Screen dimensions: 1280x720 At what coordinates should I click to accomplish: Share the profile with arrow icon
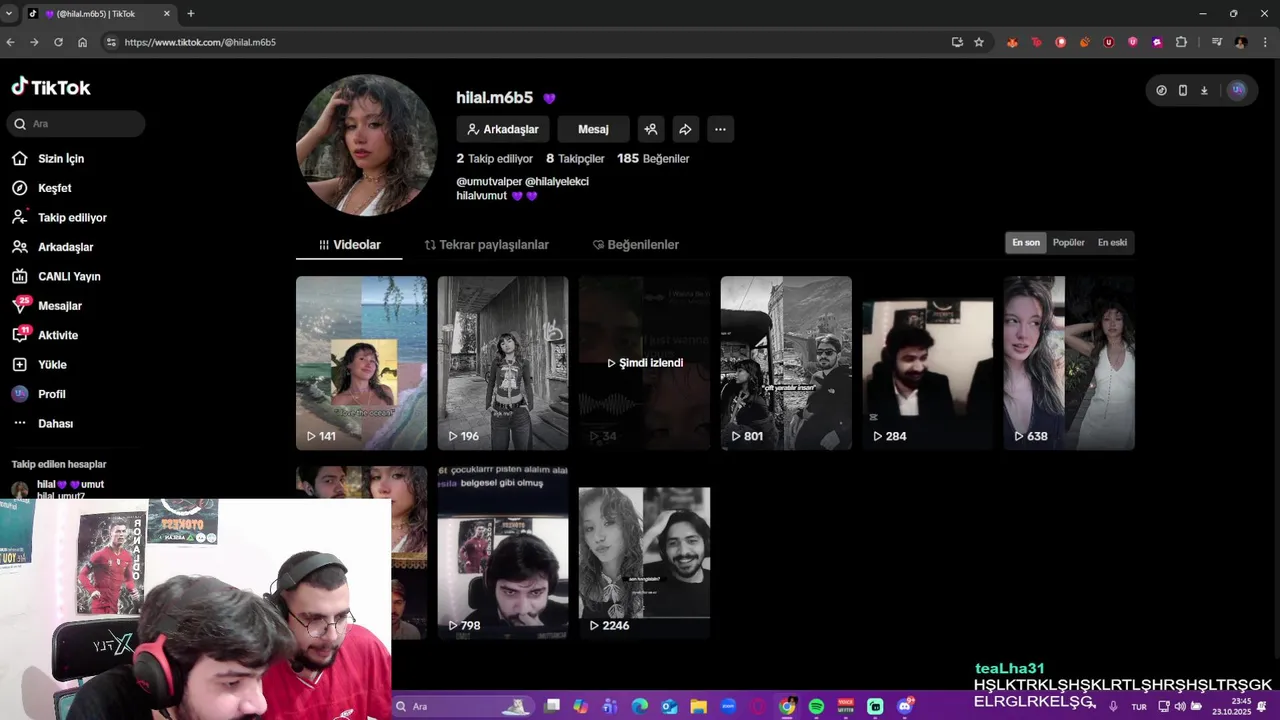pos(685,129)
